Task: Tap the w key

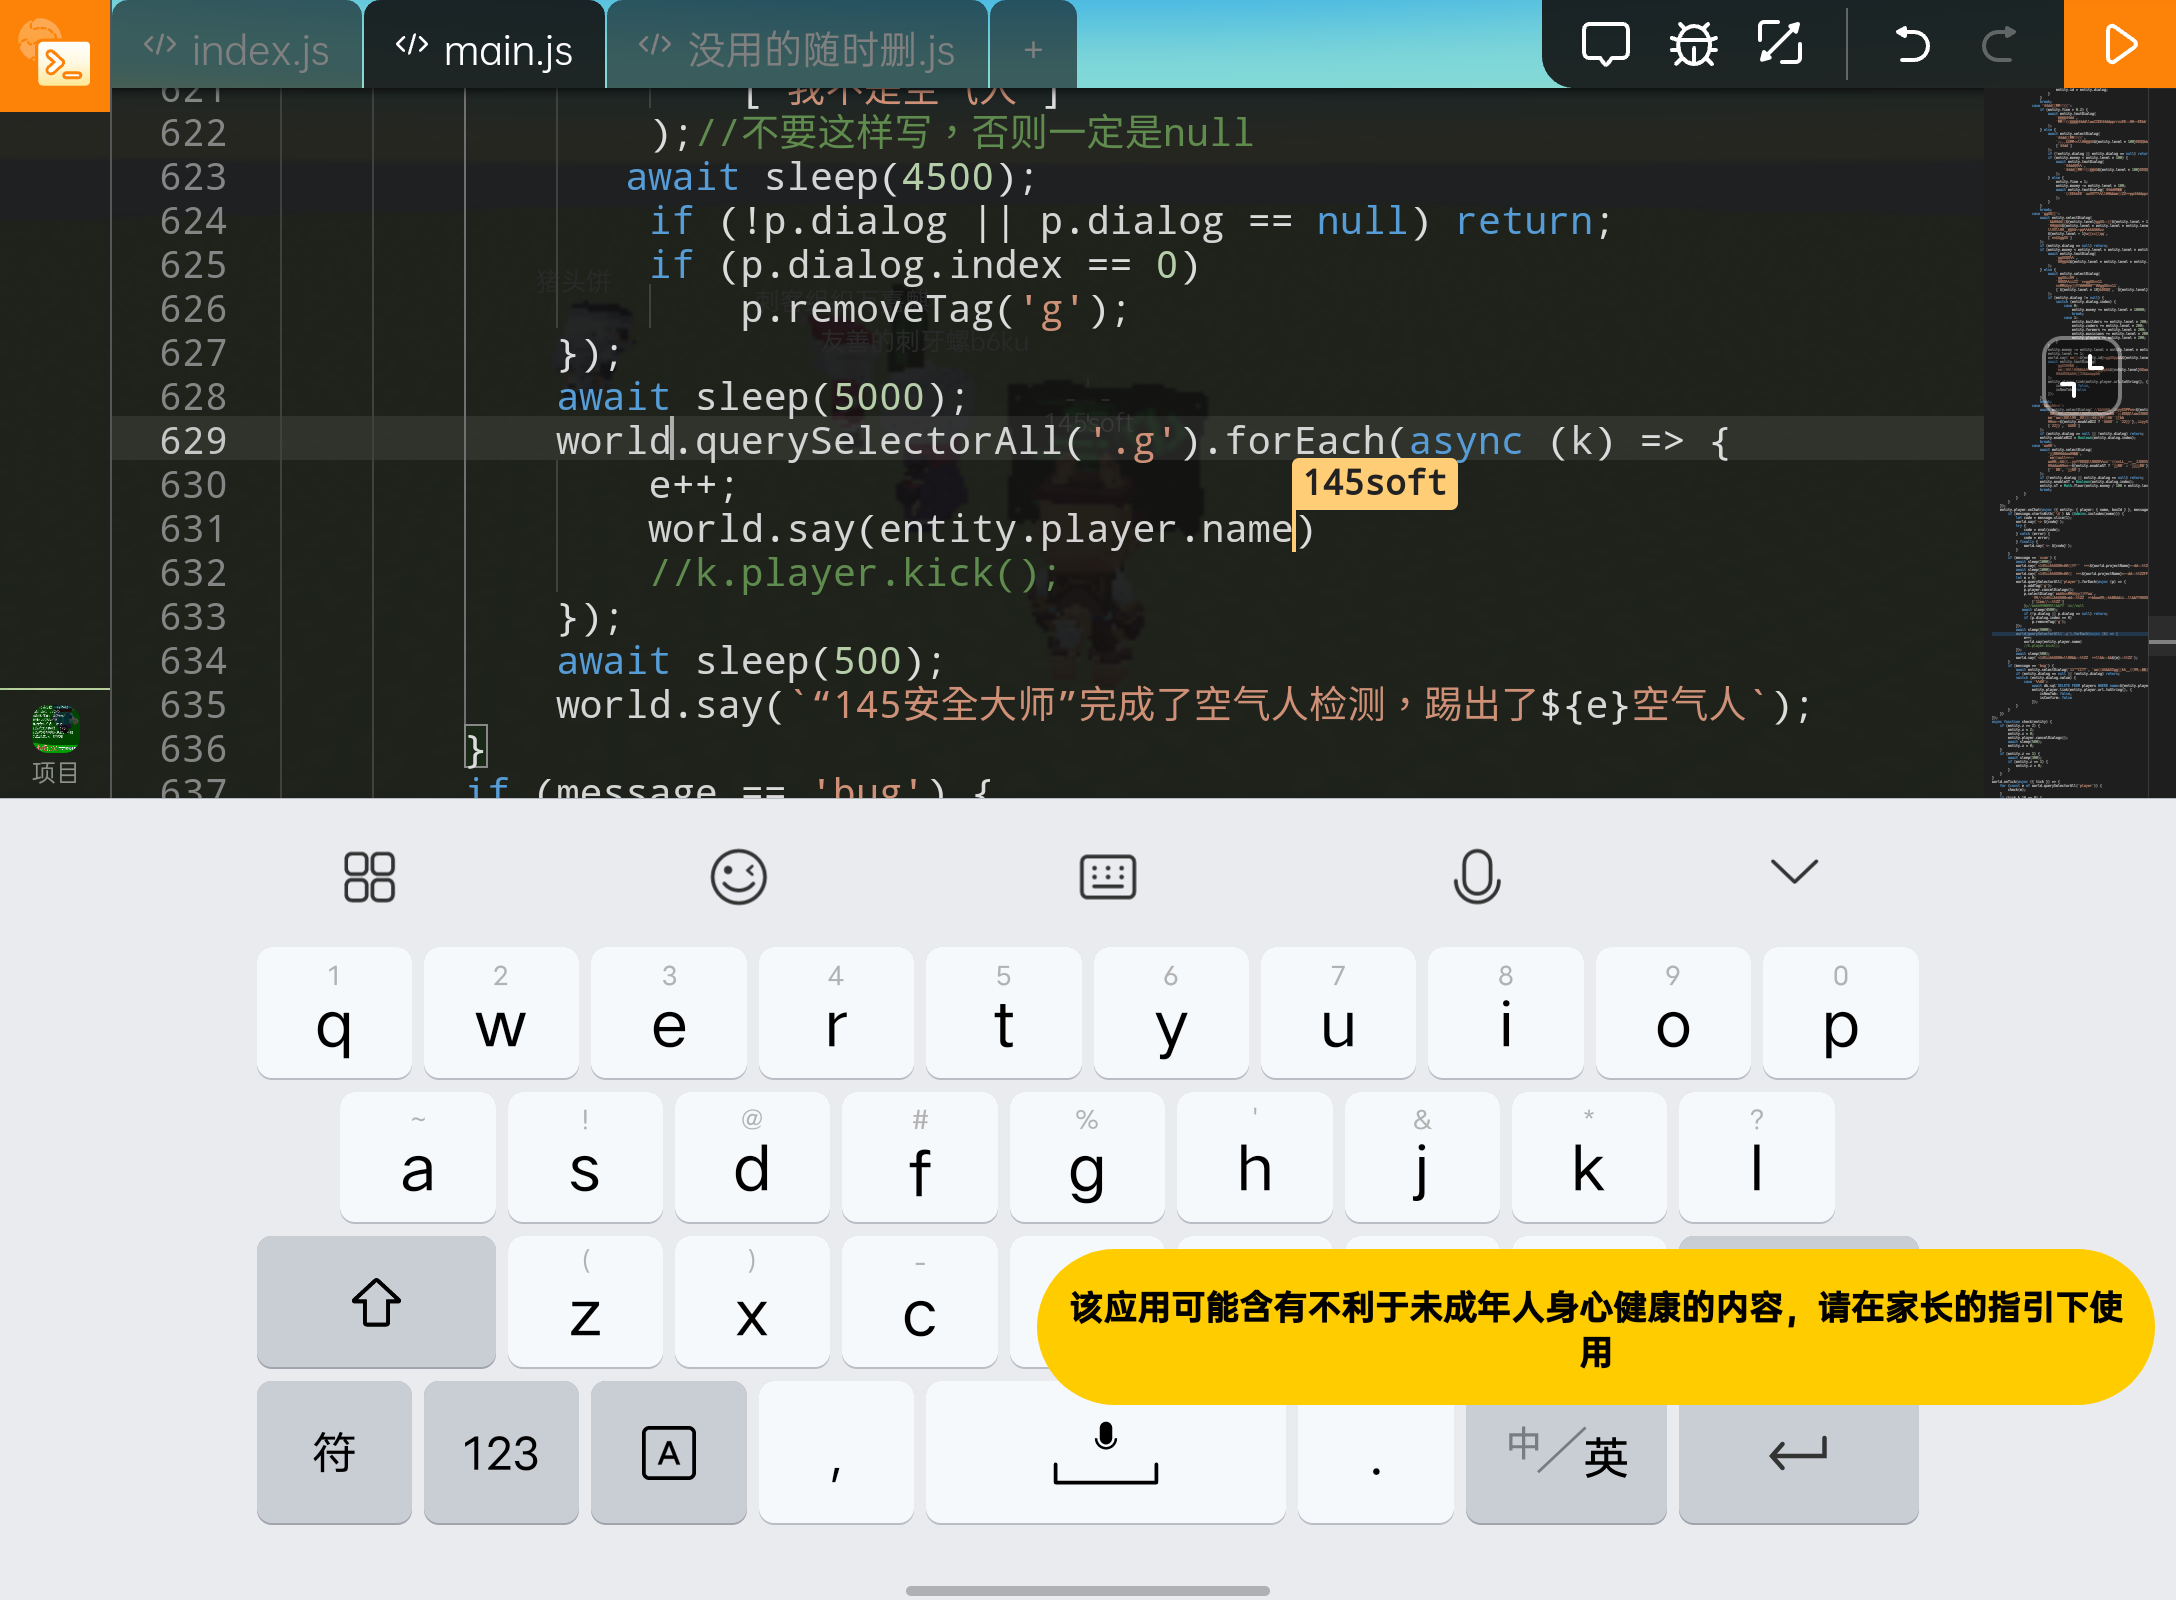Action: 501,1012
